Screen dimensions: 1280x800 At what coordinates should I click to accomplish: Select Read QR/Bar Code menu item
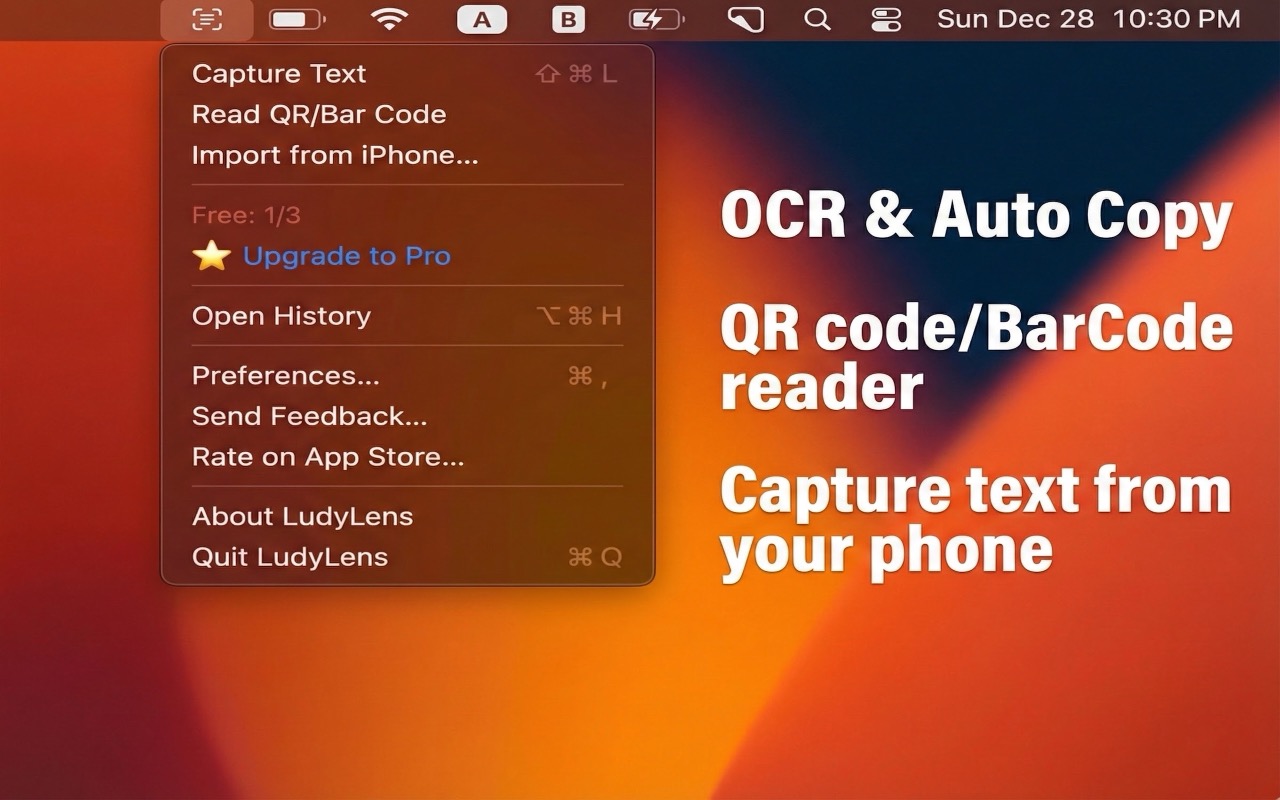(408, 114)
